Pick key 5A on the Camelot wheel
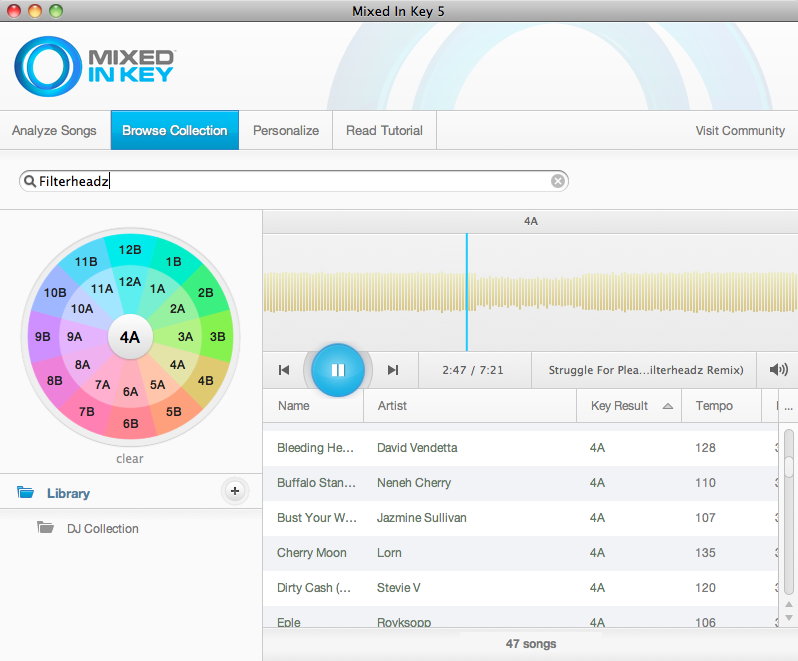This screenshot has height=661, width=798. (x=157, y=385)
